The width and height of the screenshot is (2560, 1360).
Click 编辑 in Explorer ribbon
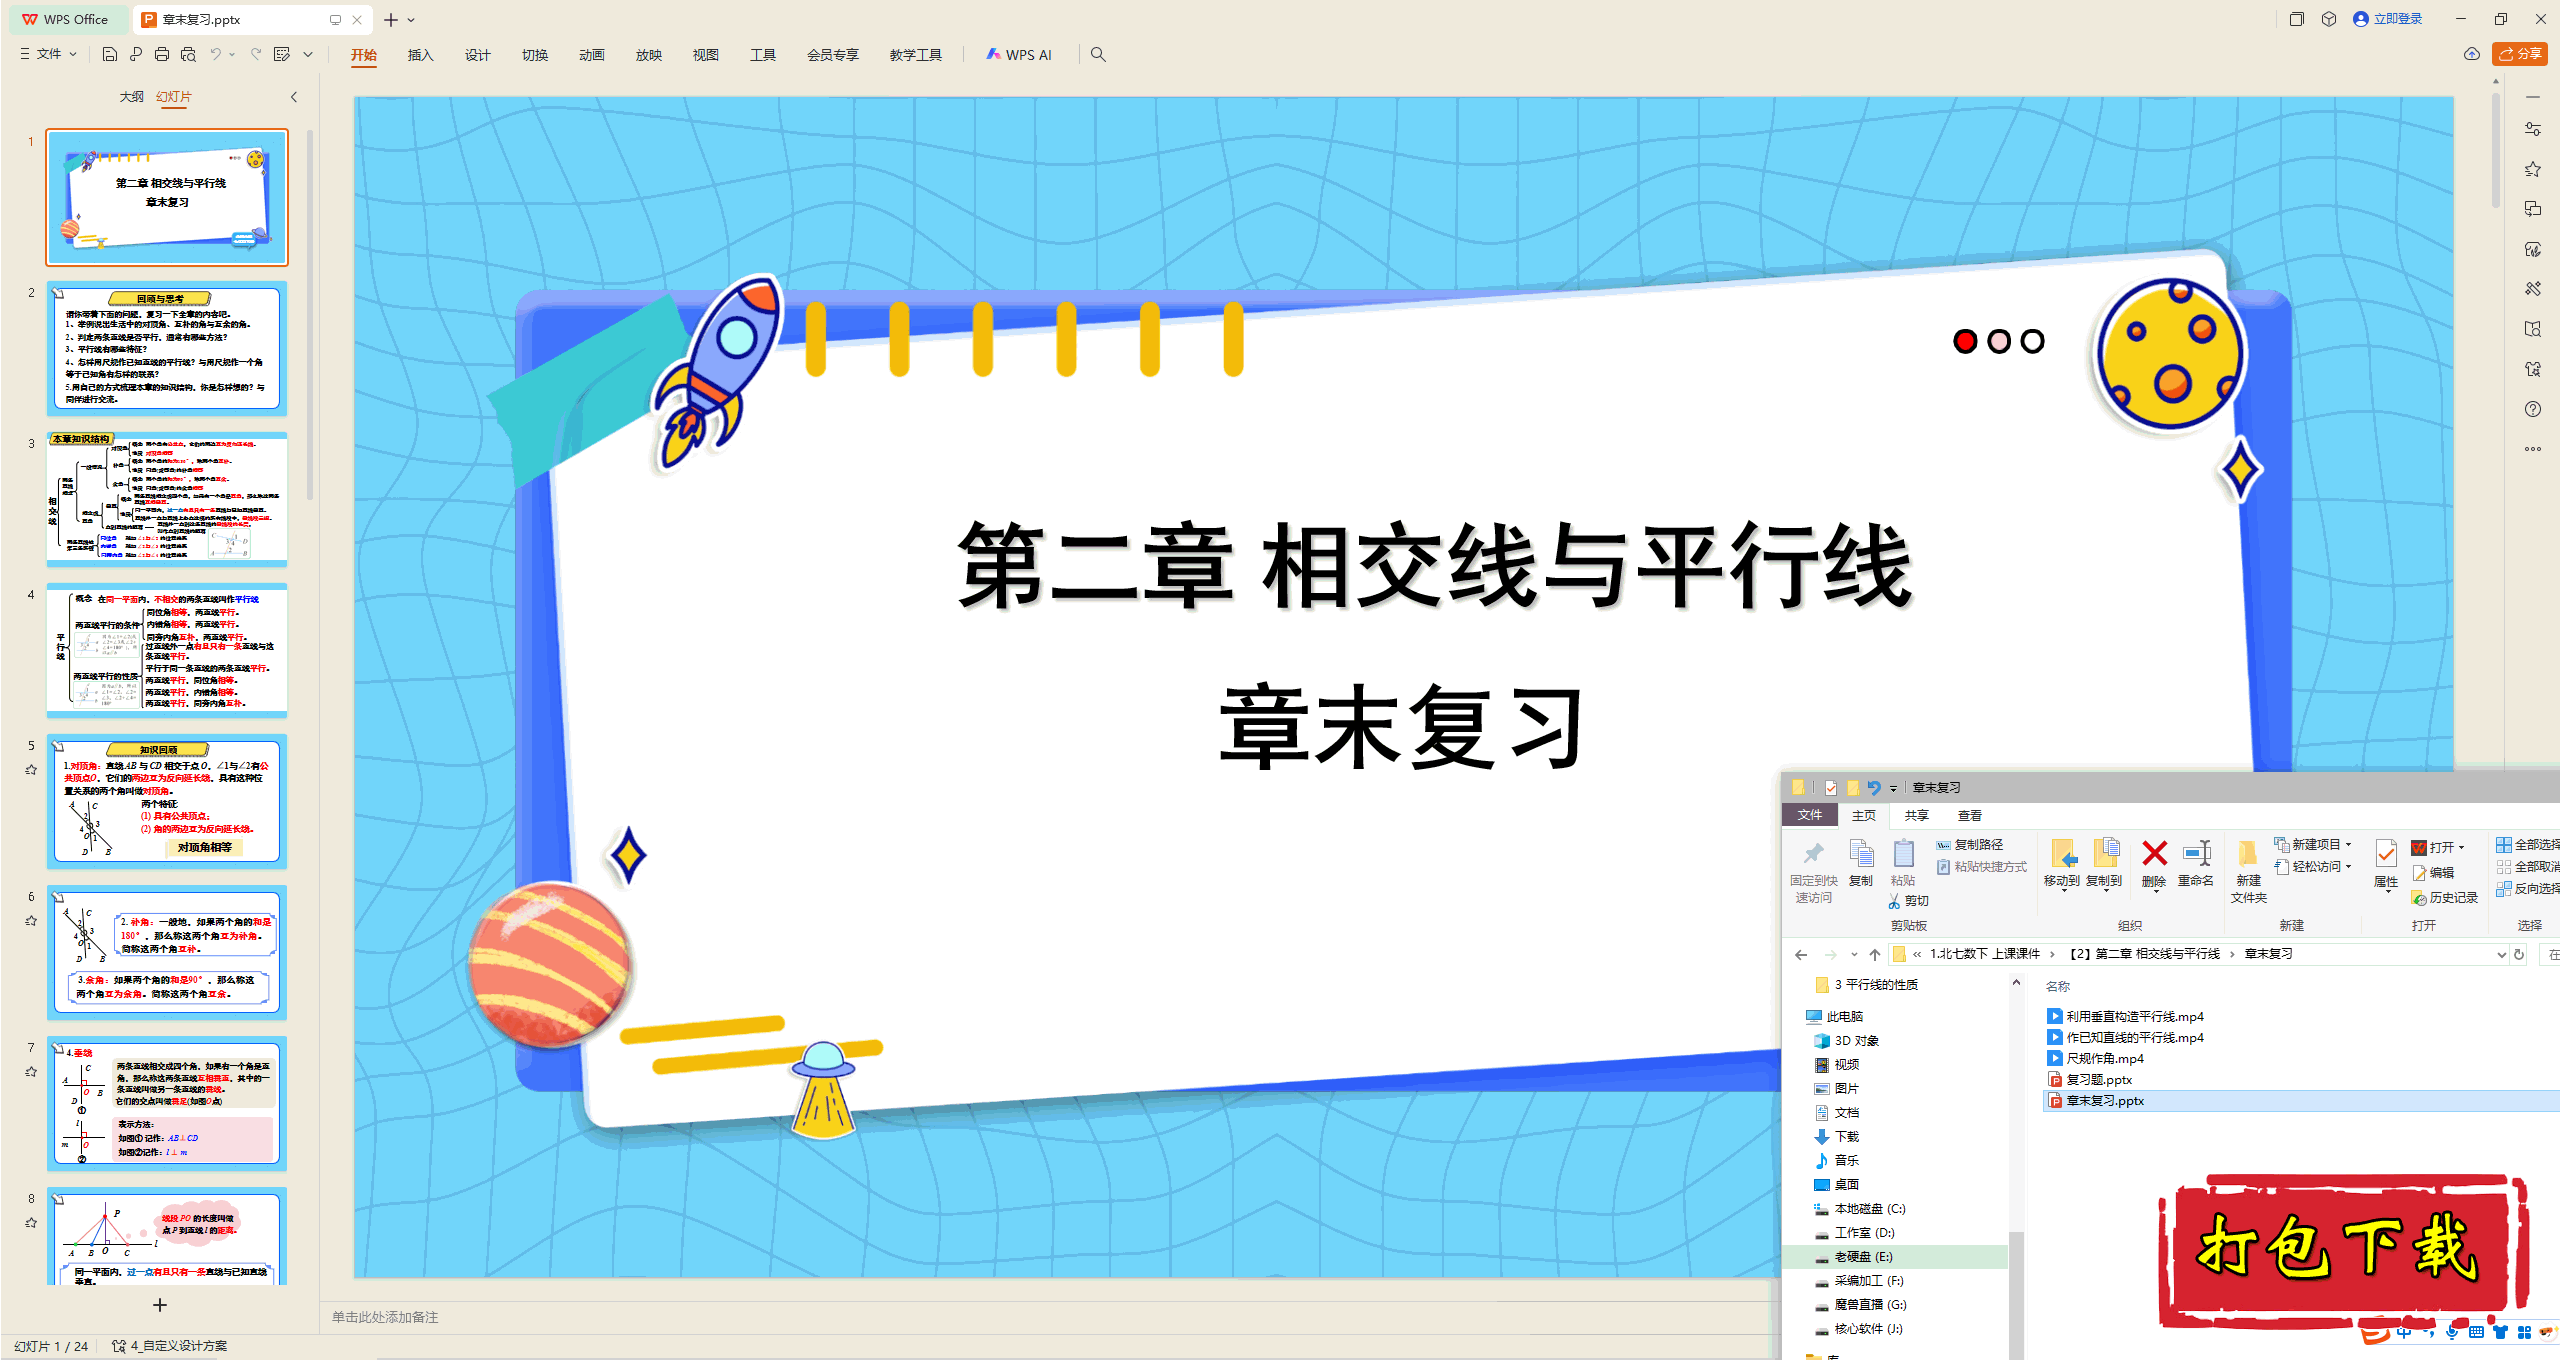pos(2432,873)
